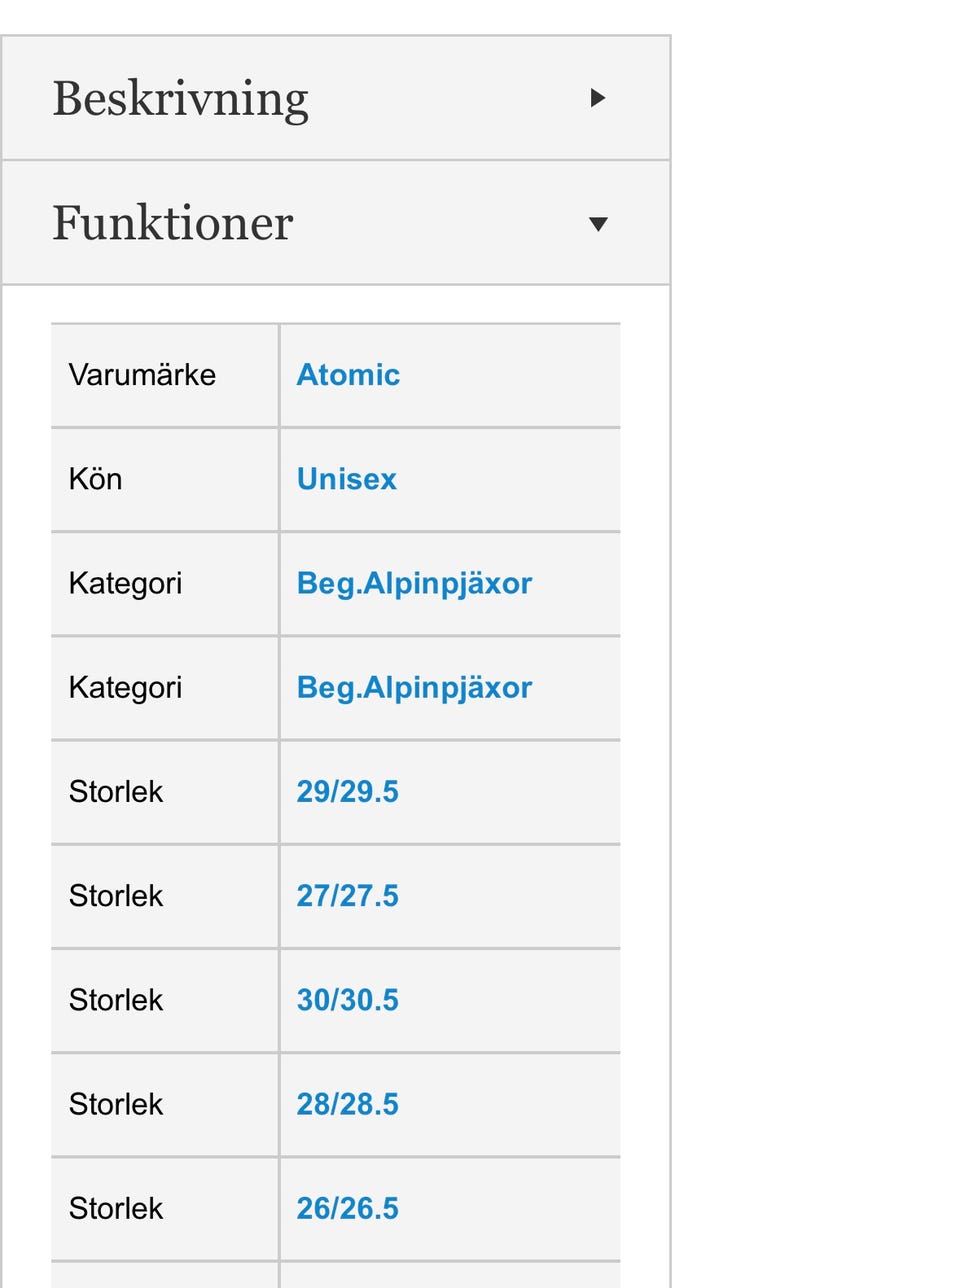
Task: Choose size 28/28.5 link
Action: coord(347,1104)
